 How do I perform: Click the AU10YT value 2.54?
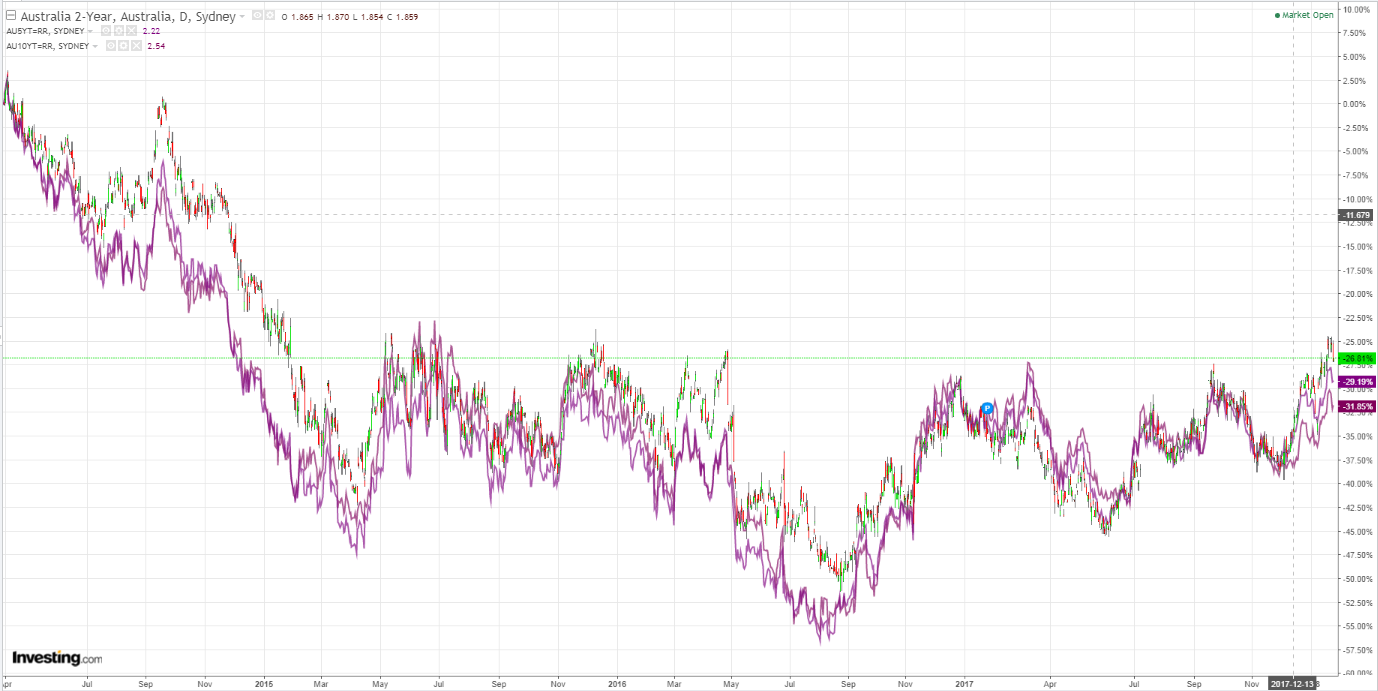tap(156, 46)
